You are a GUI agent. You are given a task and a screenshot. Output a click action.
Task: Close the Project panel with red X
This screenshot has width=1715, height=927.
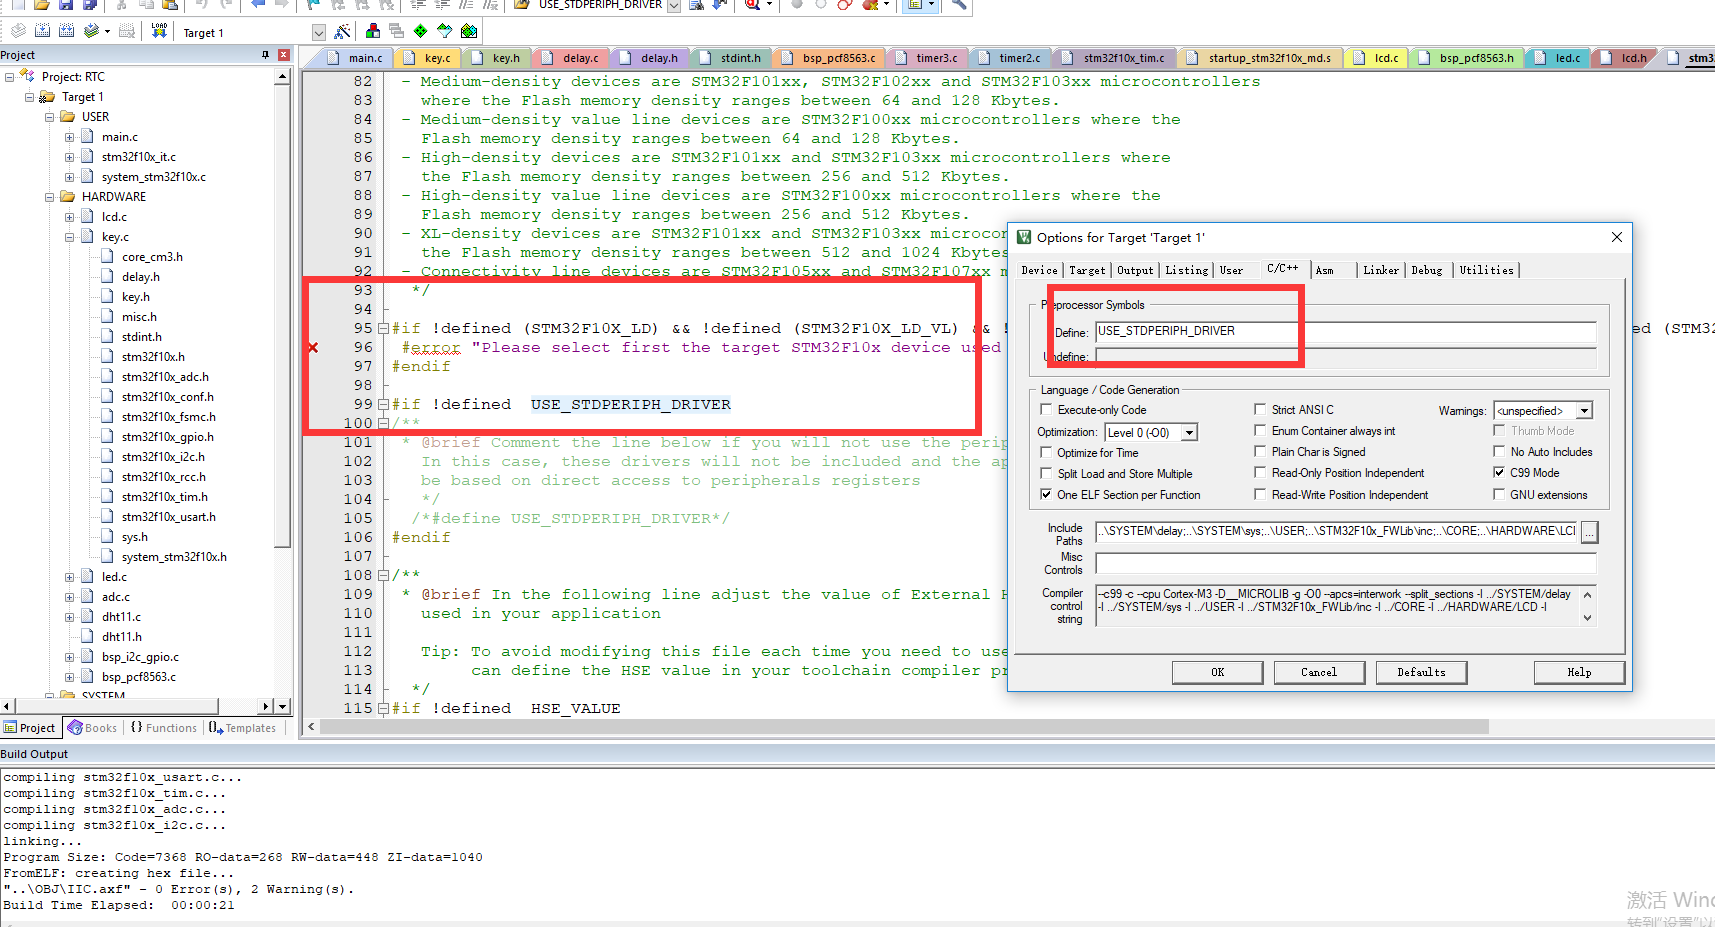tap(284, 55)
